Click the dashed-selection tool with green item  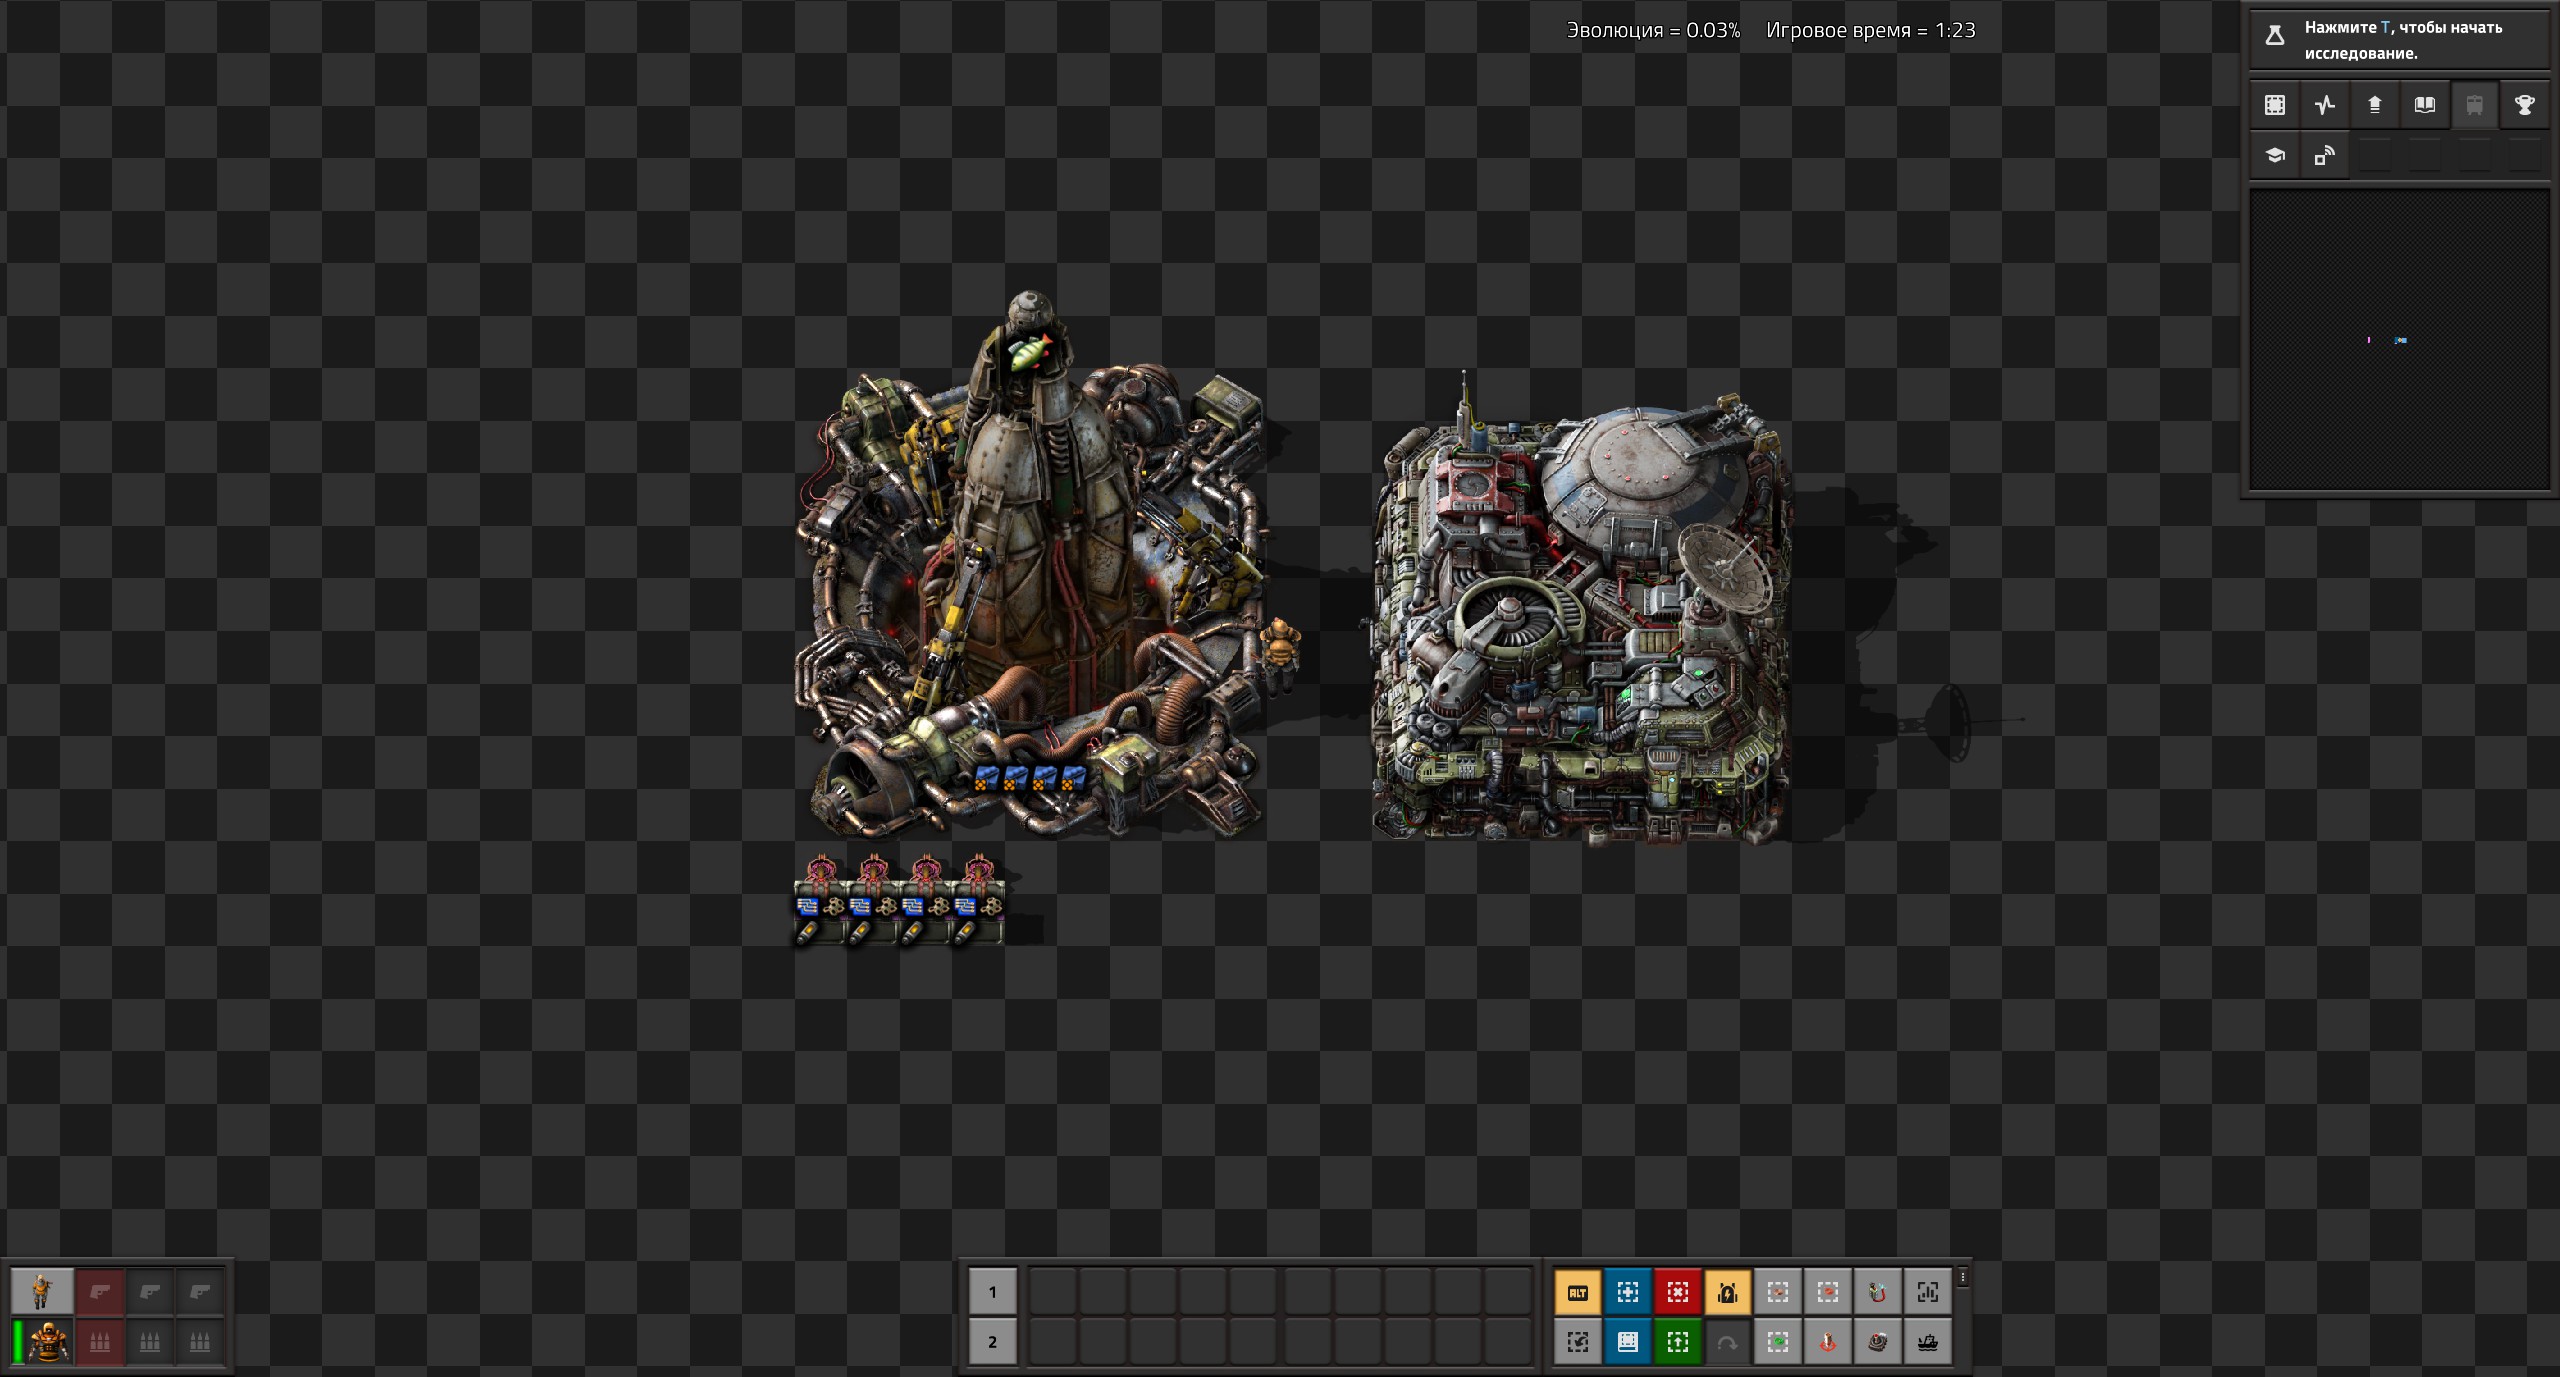point(1777,1342)
